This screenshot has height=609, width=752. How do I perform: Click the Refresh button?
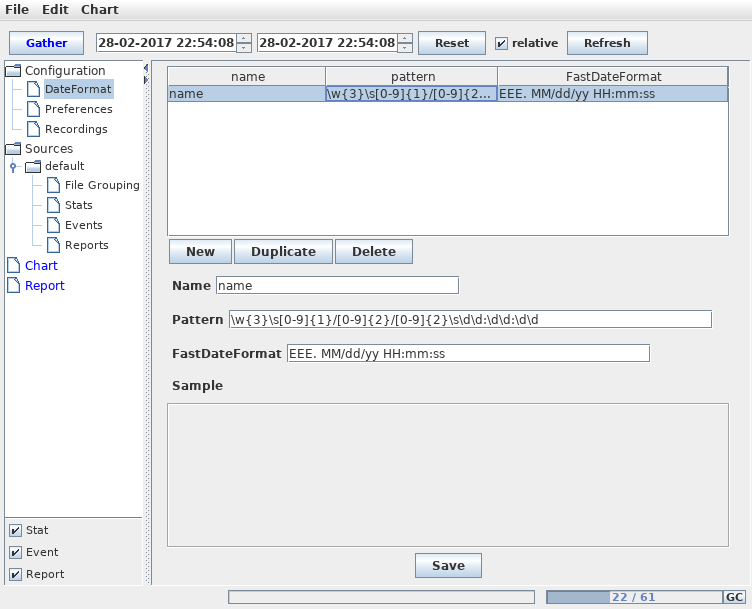[x=607, y=43]
